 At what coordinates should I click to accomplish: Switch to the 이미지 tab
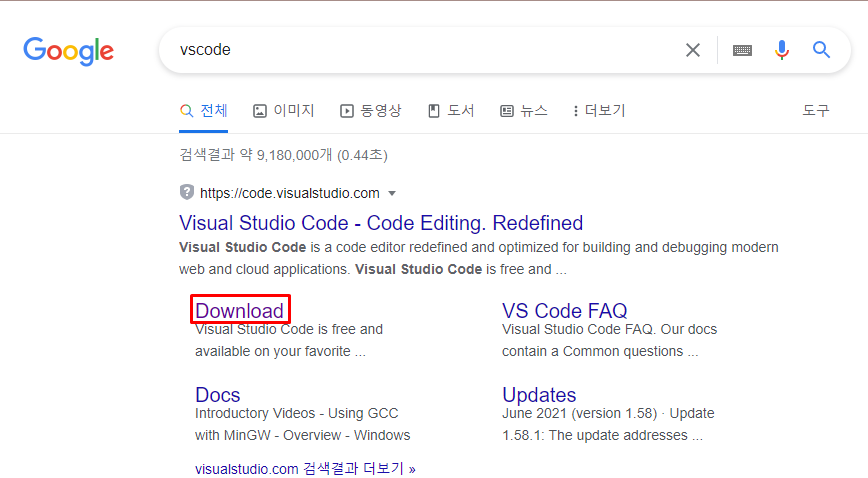283,111
